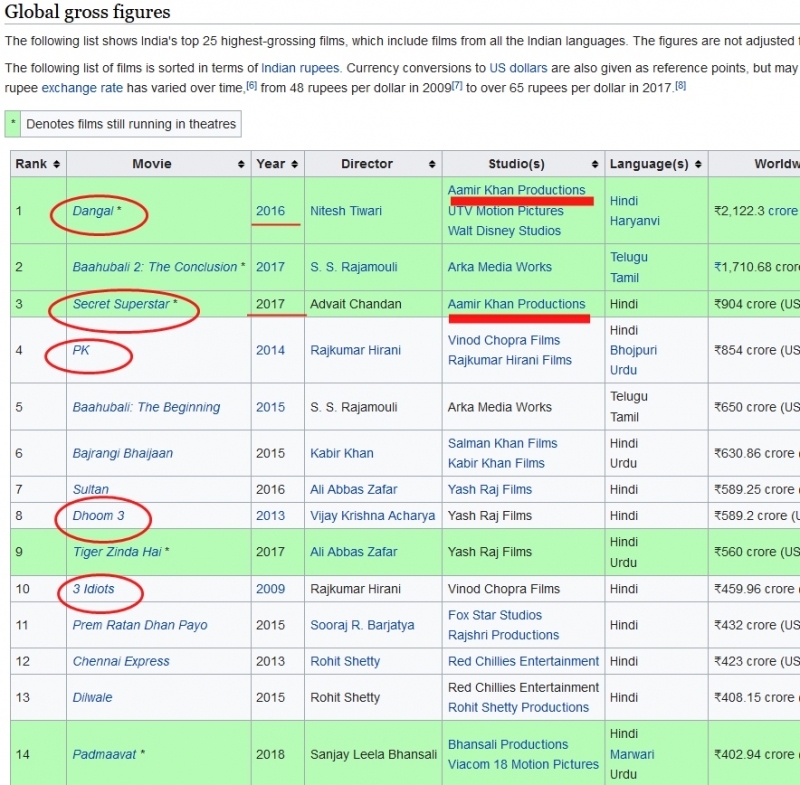Viewport: 800px width, 785px height.
Task: Open Telugu language link in Baahubali 2 row
Action: [629, 257]
